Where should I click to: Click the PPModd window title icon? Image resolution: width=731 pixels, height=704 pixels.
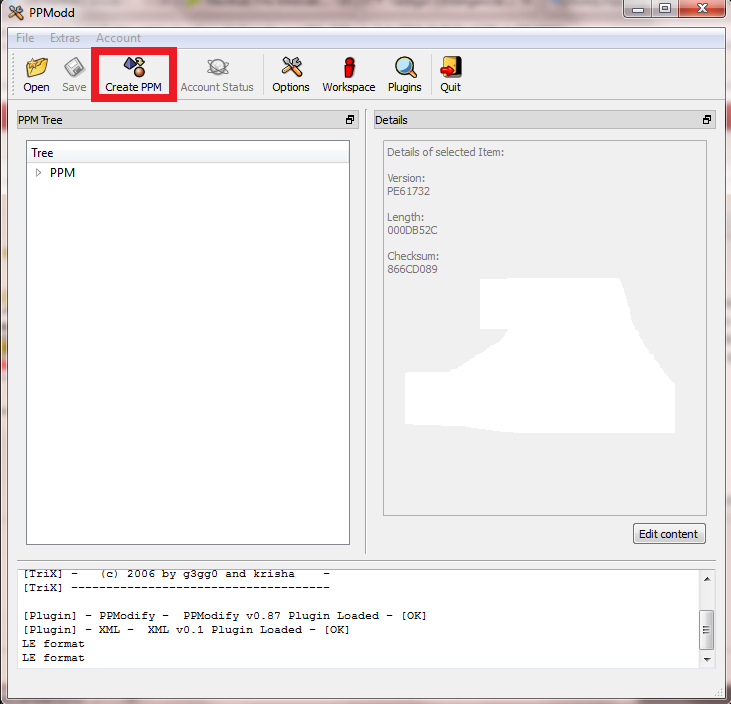16,13
